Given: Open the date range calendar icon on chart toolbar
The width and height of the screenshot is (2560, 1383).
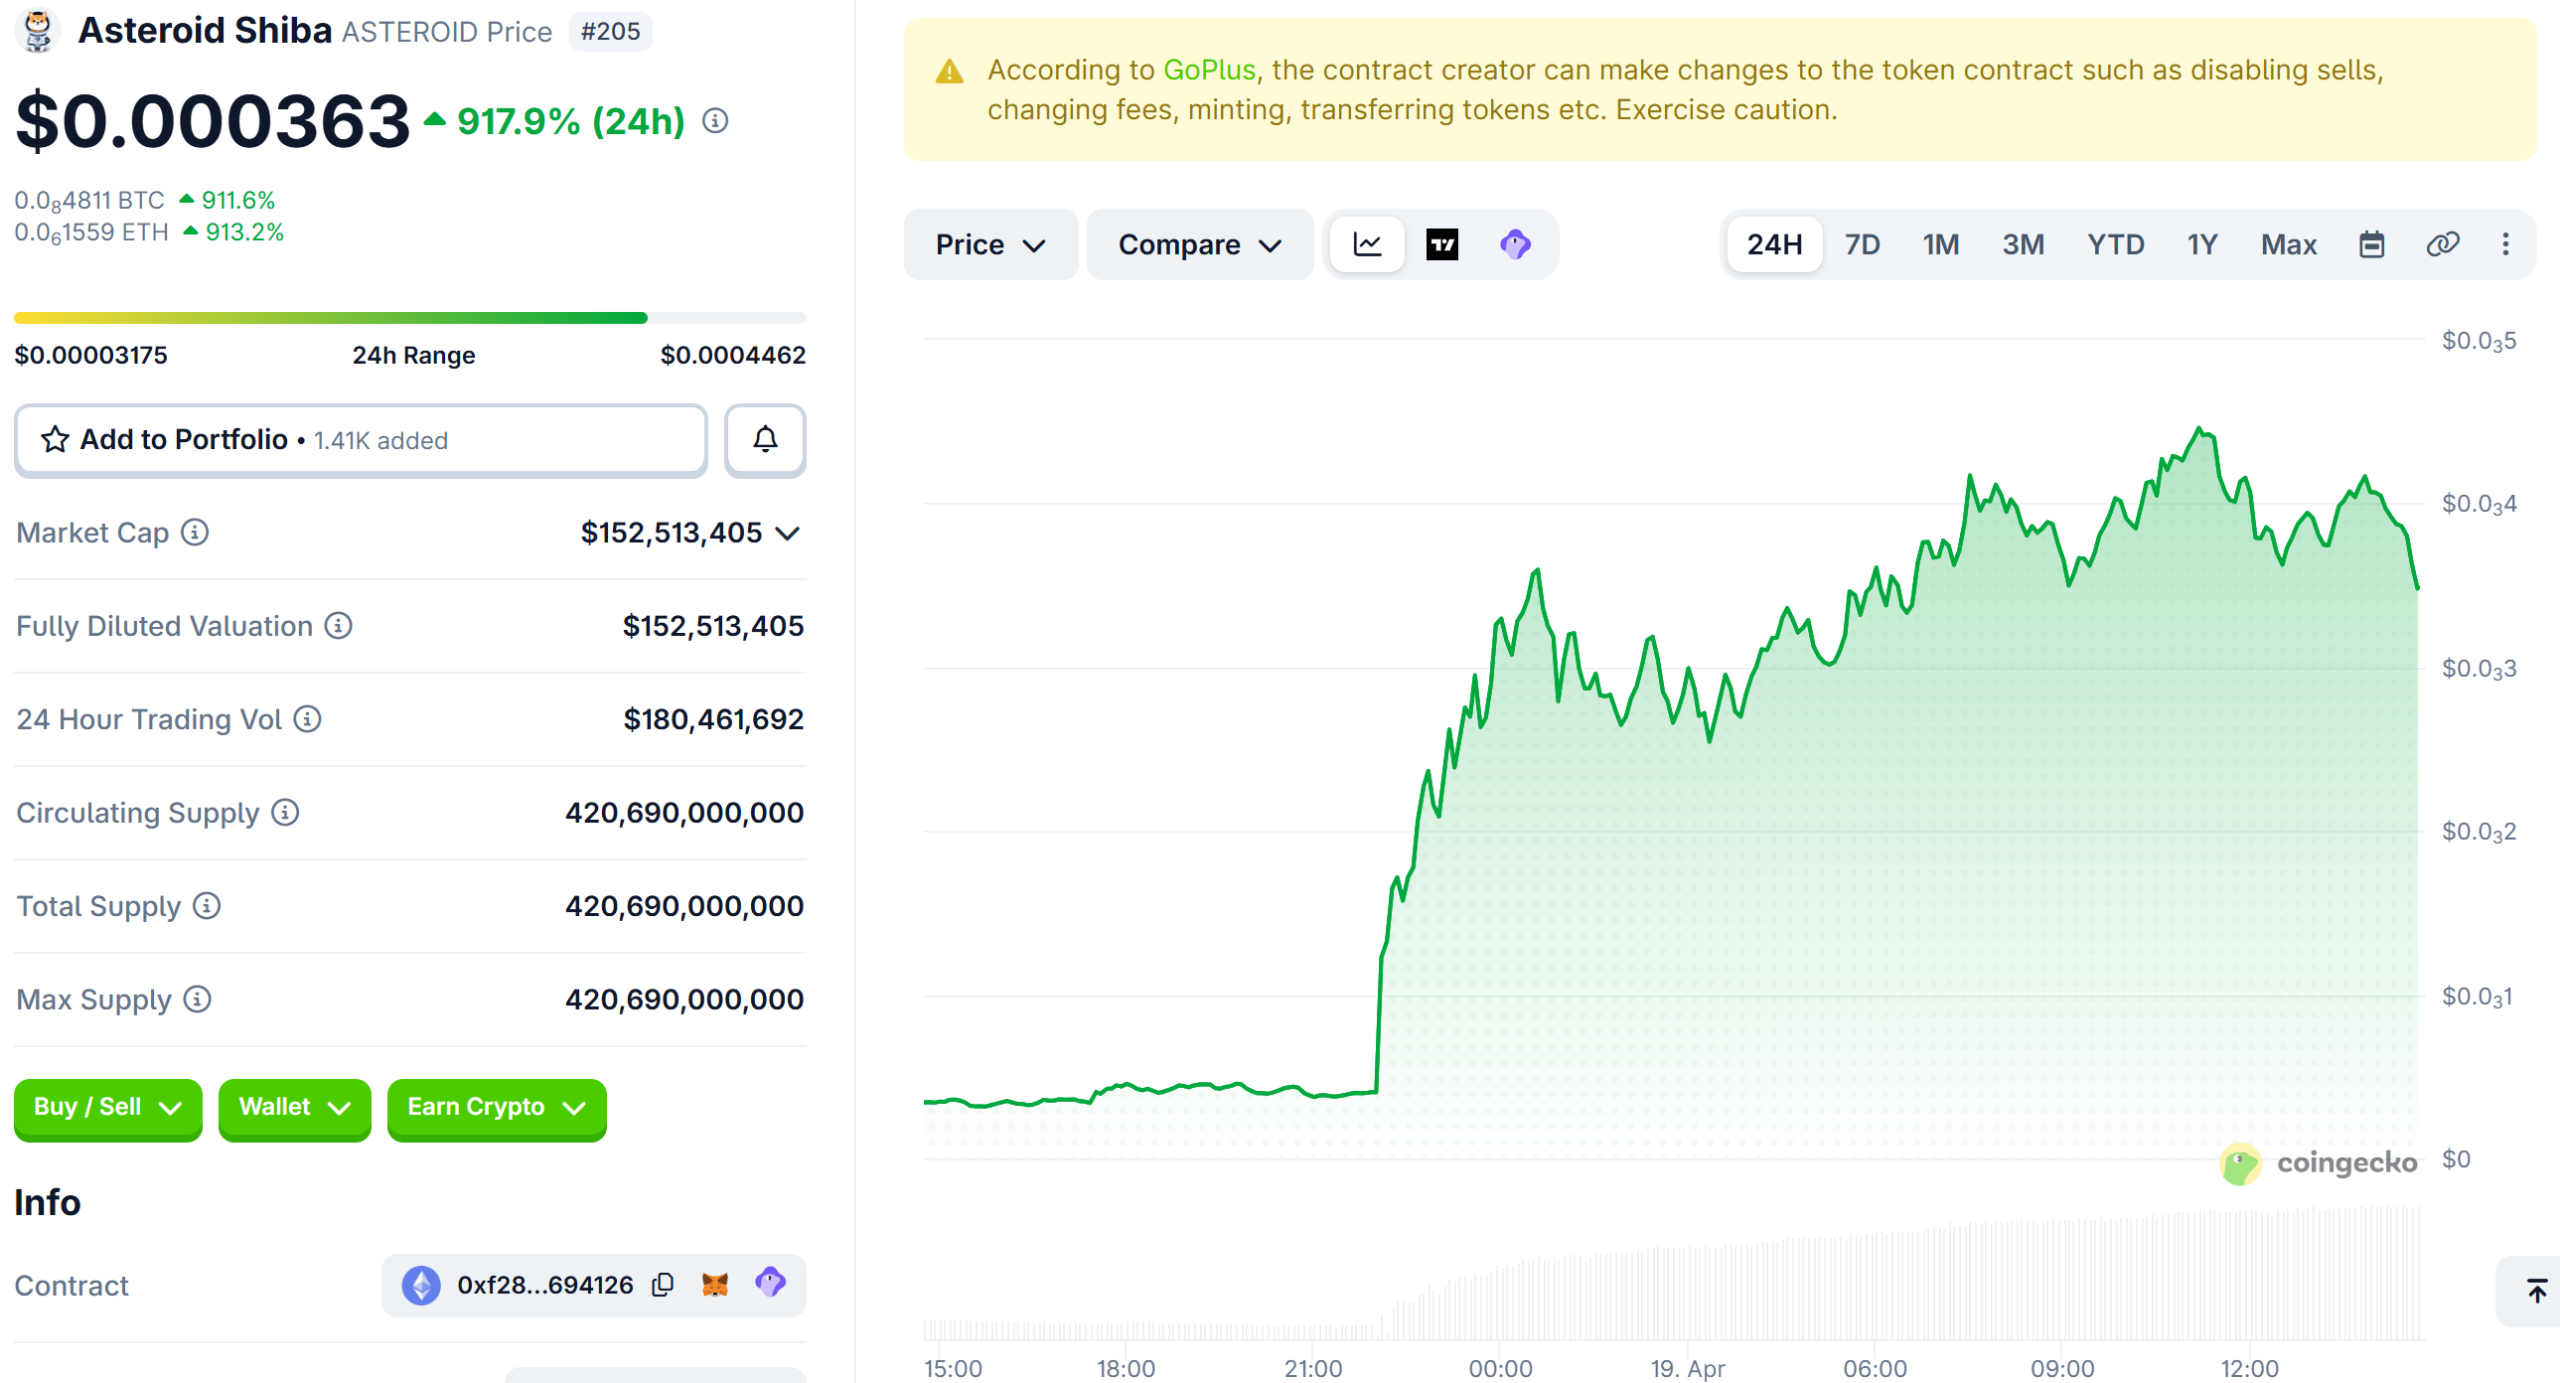Looking at the screenshot, I should (2373, 244).
